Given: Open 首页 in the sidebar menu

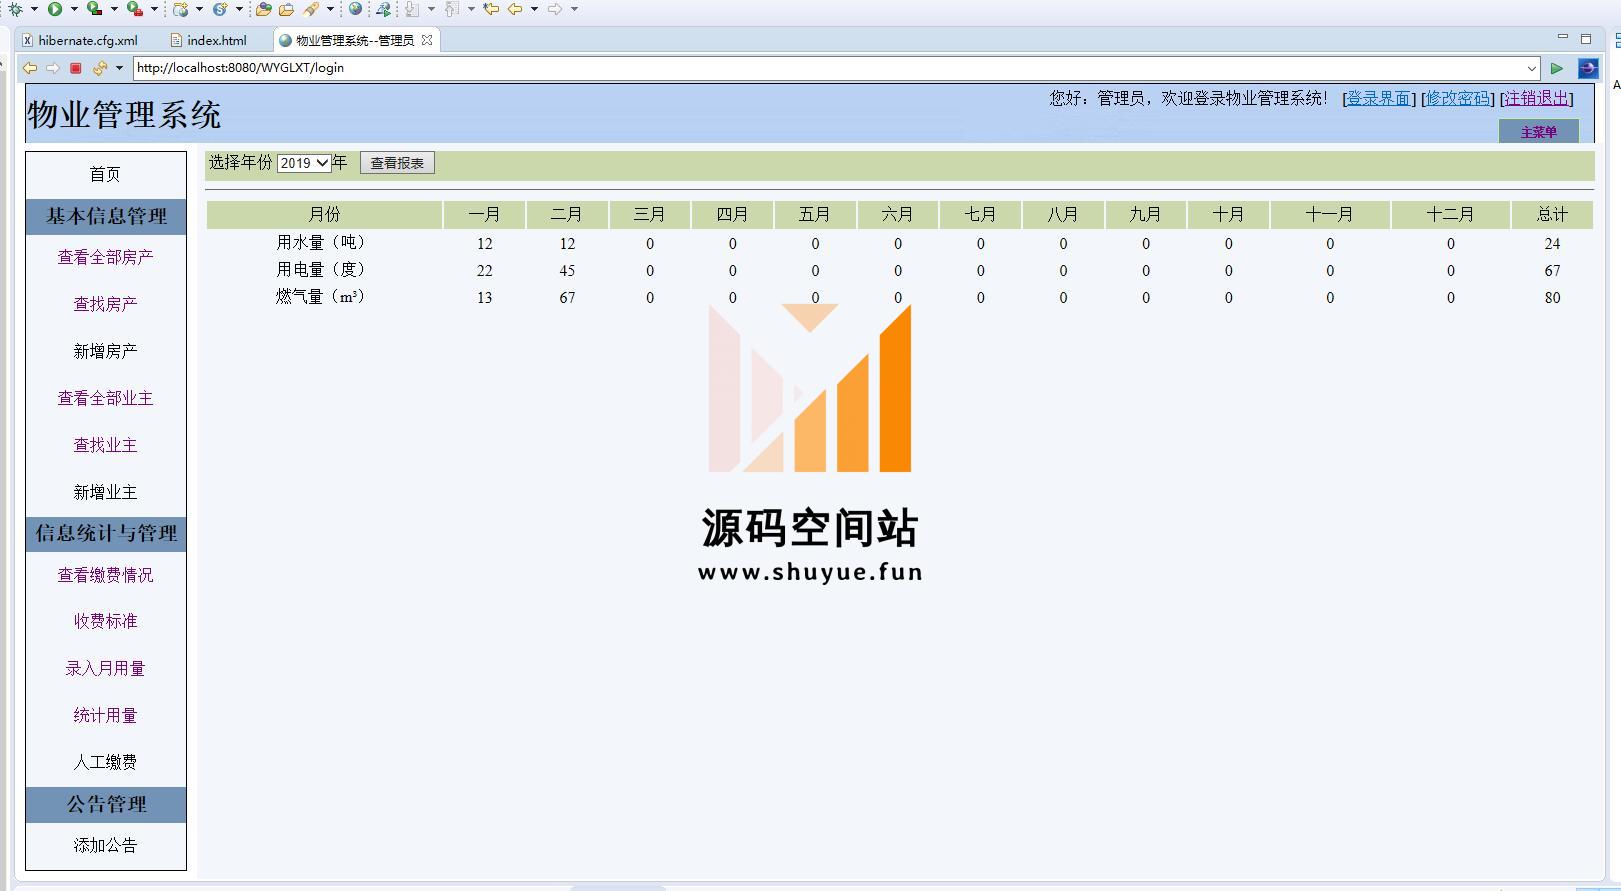Looking at the screenshot, I should click(105, 174).
